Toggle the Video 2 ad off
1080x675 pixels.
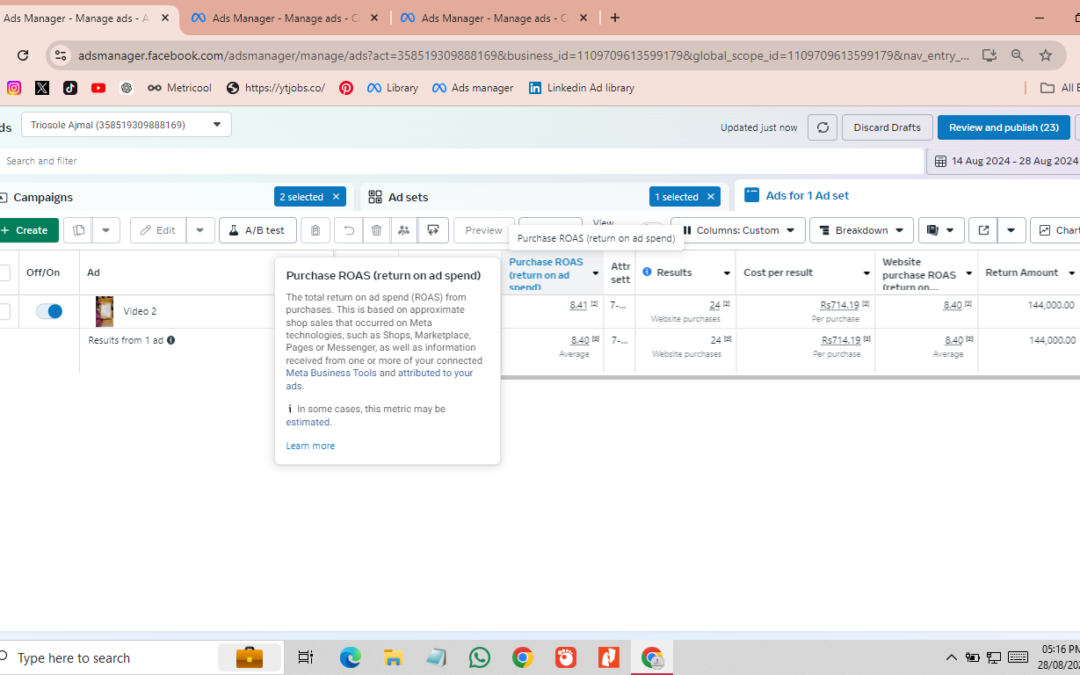click(x=50, y=311)
